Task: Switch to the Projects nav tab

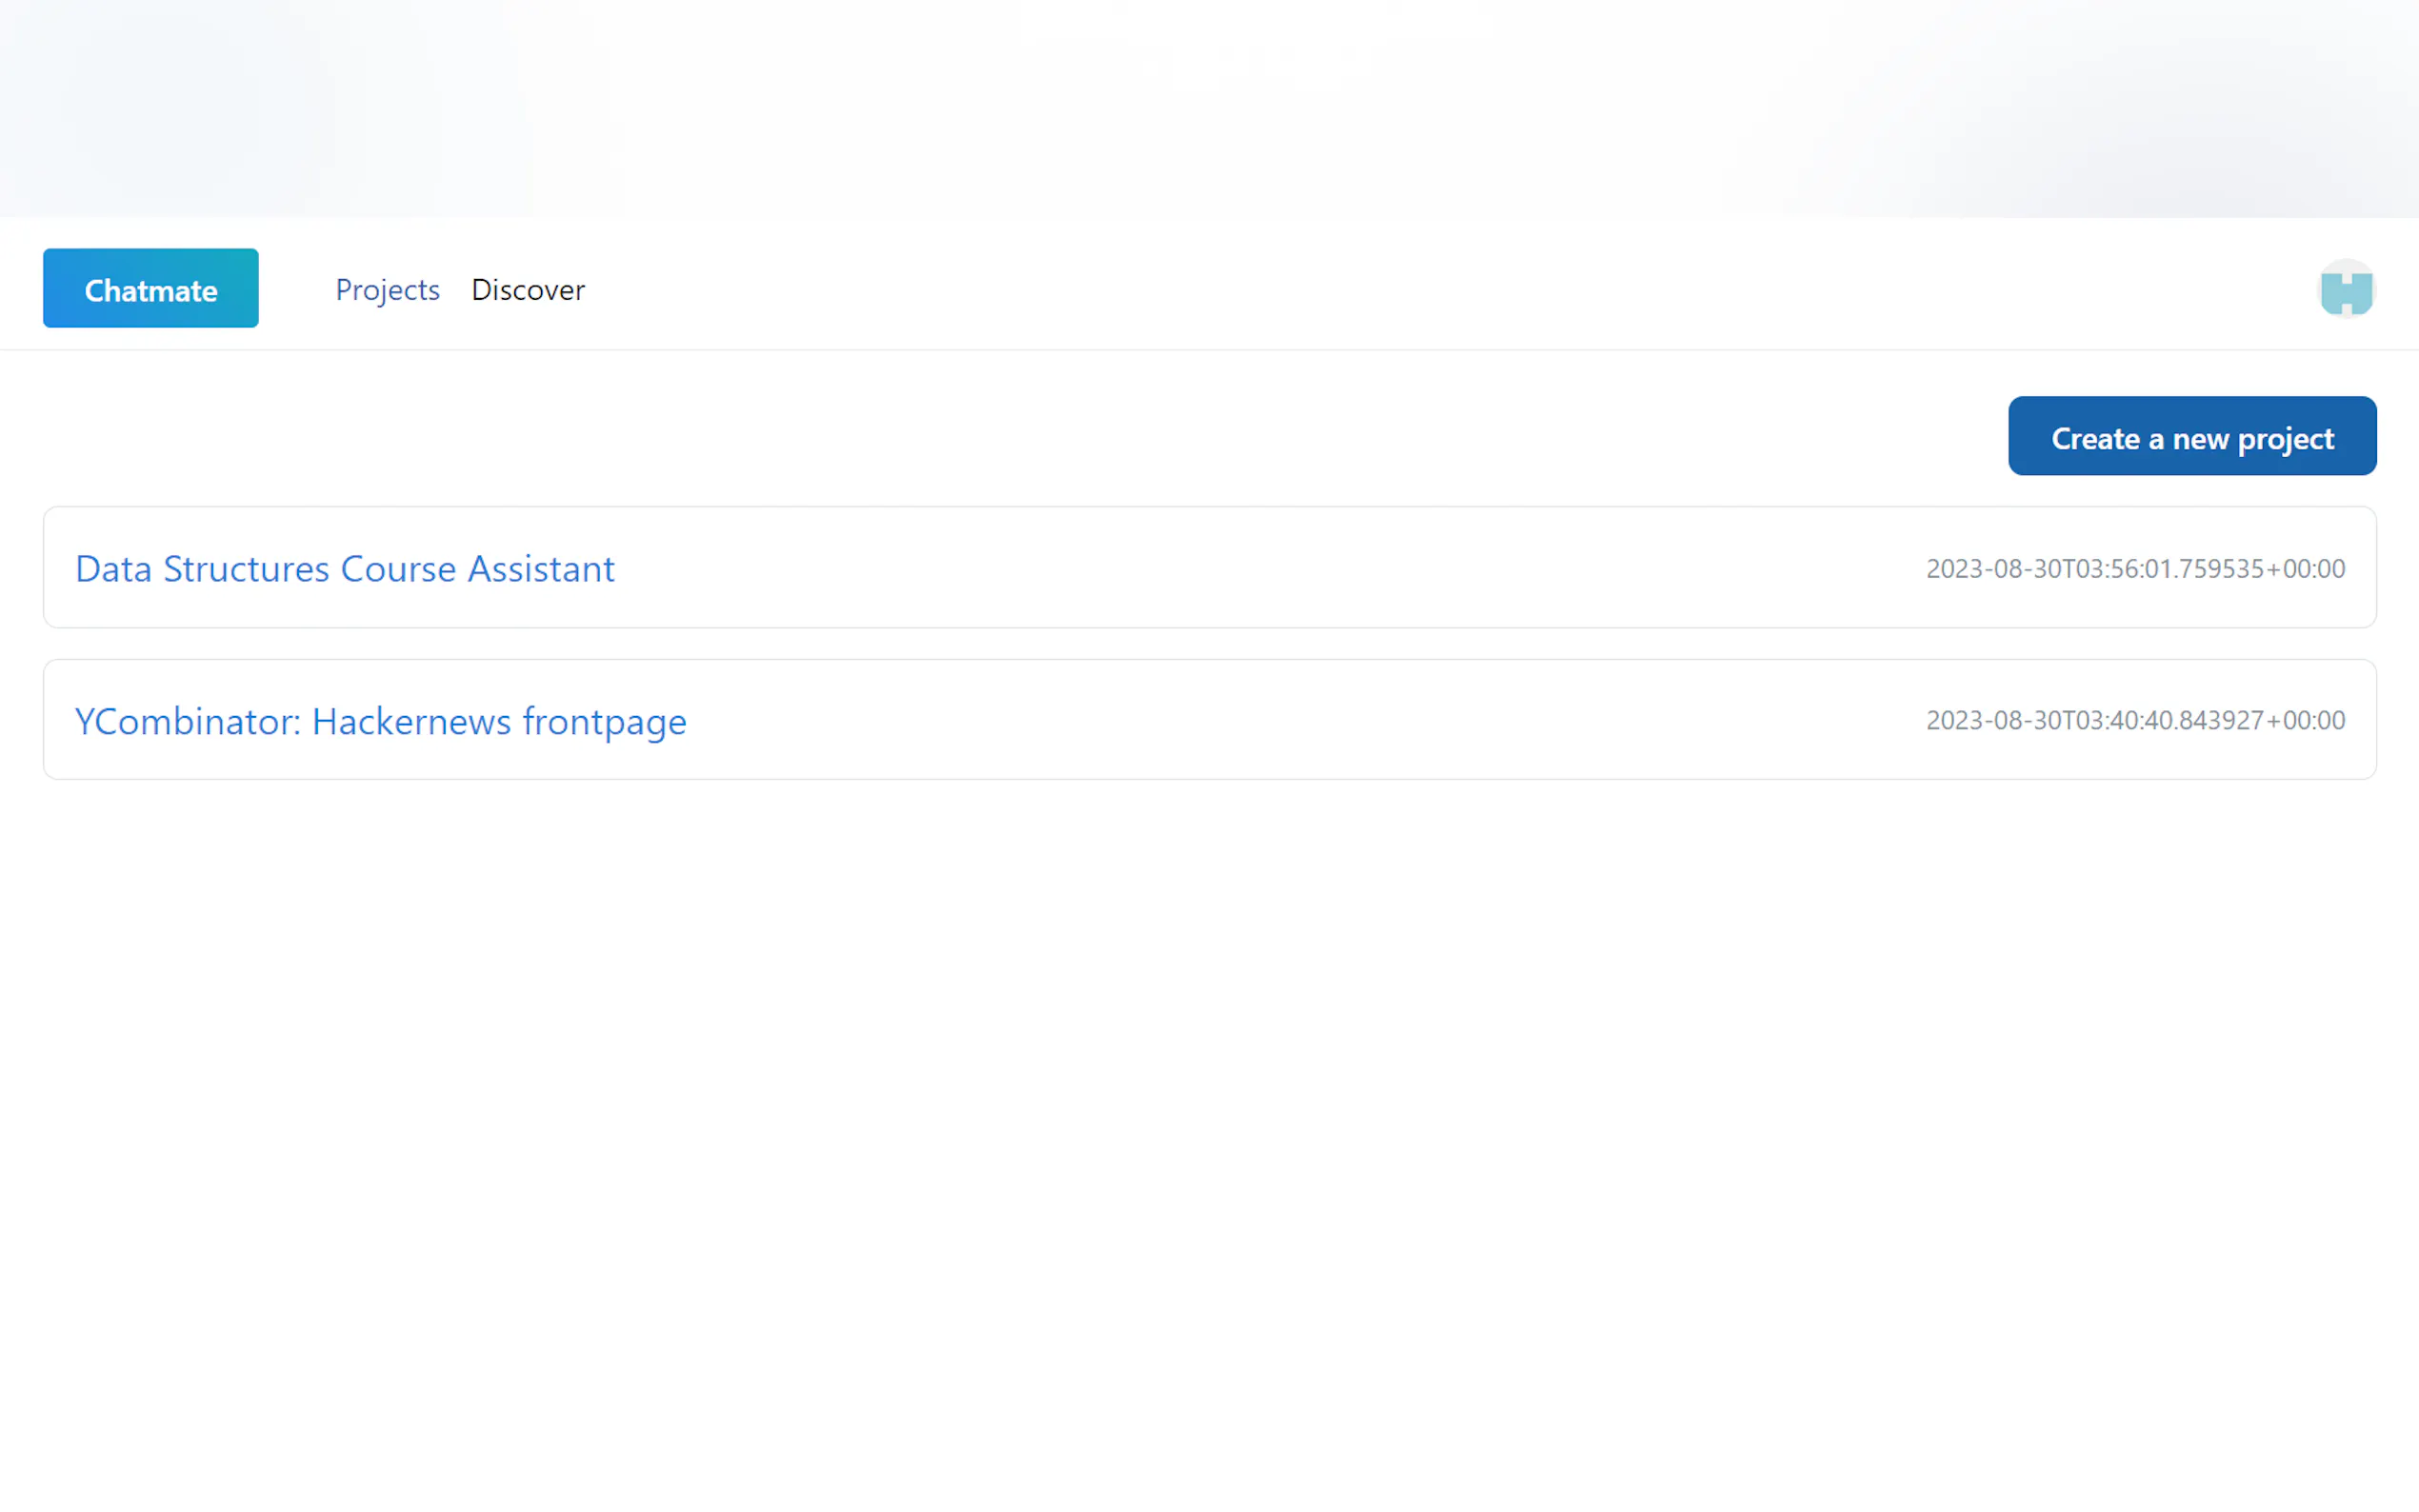Action: pos(387,290)
